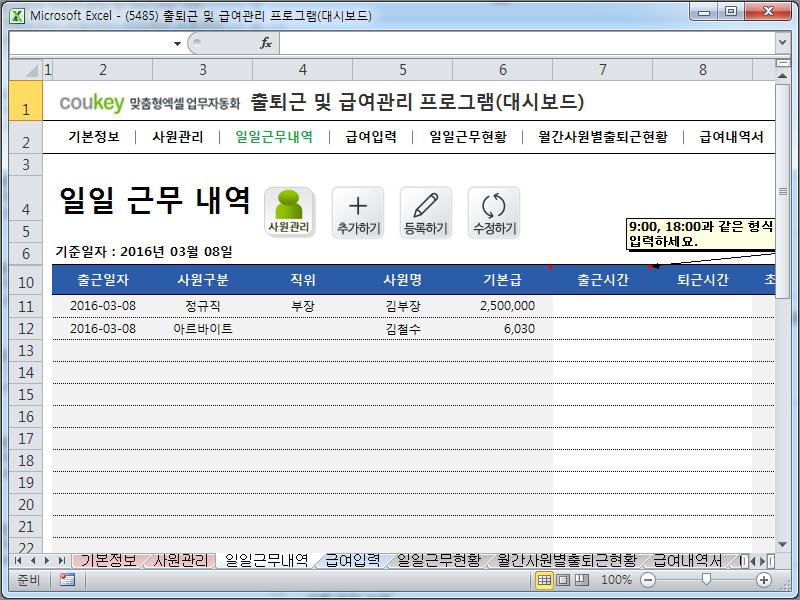
Task: Switch to Page Break Preview icon
Action: pos(582,580)
